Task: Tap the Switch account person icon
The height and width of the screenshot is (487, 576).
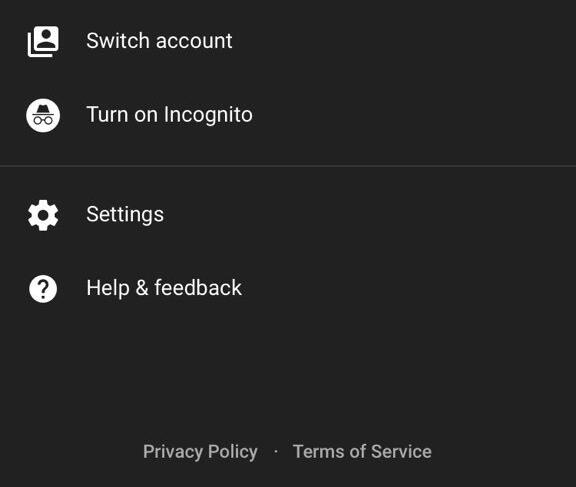Action: coord(43,41)
